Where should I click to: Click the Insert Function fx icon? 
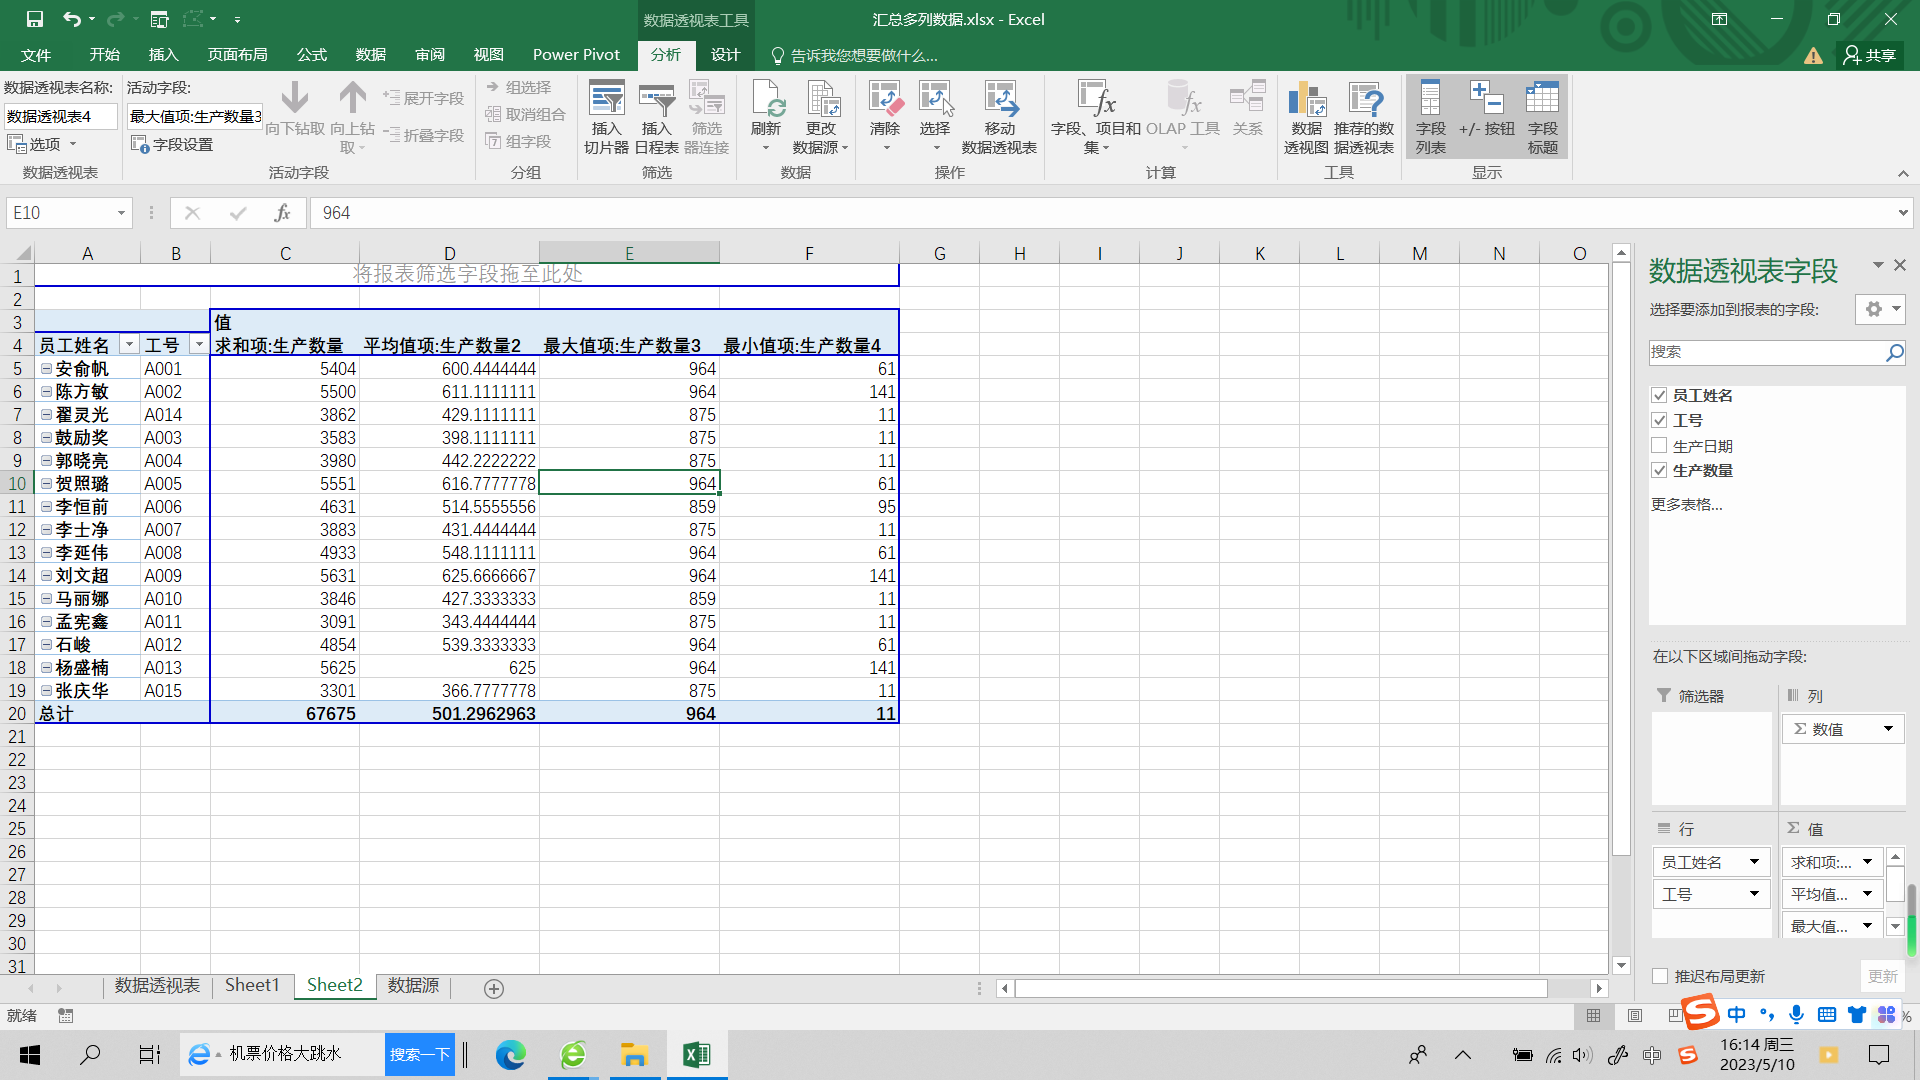pyautogui.click(x=283, y=213)
